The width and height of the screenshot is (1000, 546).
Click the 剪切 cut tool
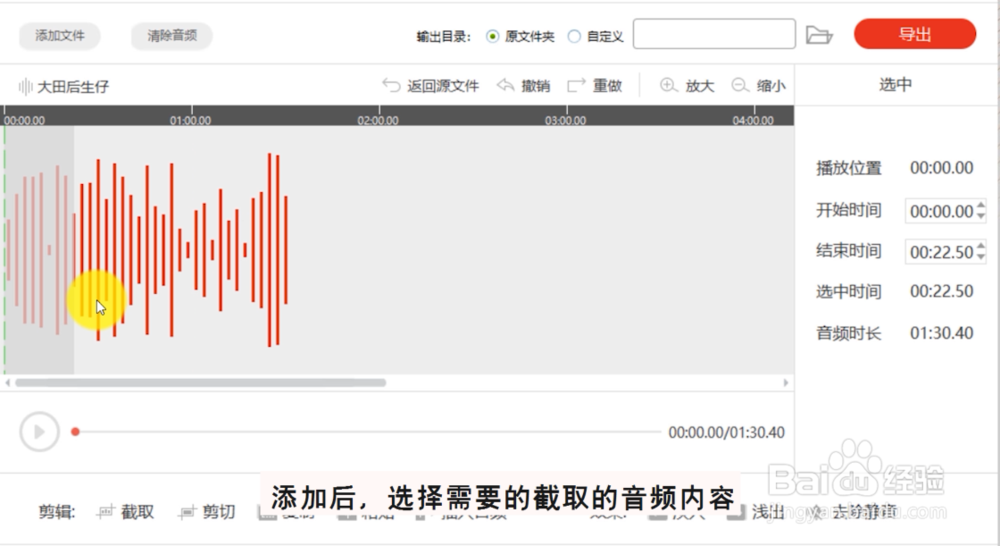pos(208,512)
